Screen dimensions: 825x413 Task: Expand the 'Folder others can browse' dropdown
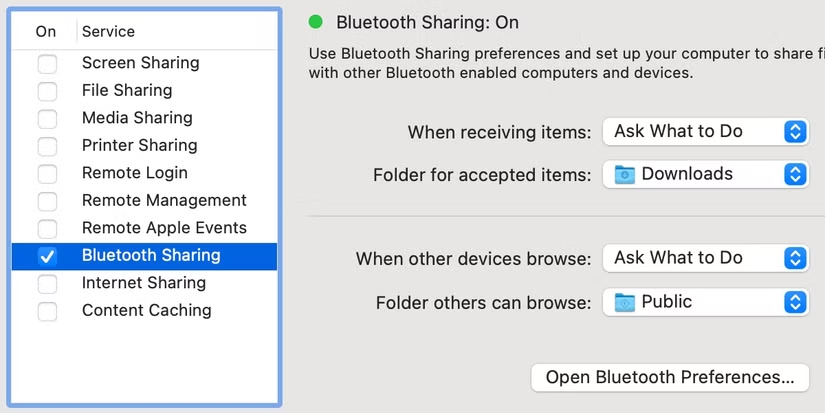tap(704, 302)
